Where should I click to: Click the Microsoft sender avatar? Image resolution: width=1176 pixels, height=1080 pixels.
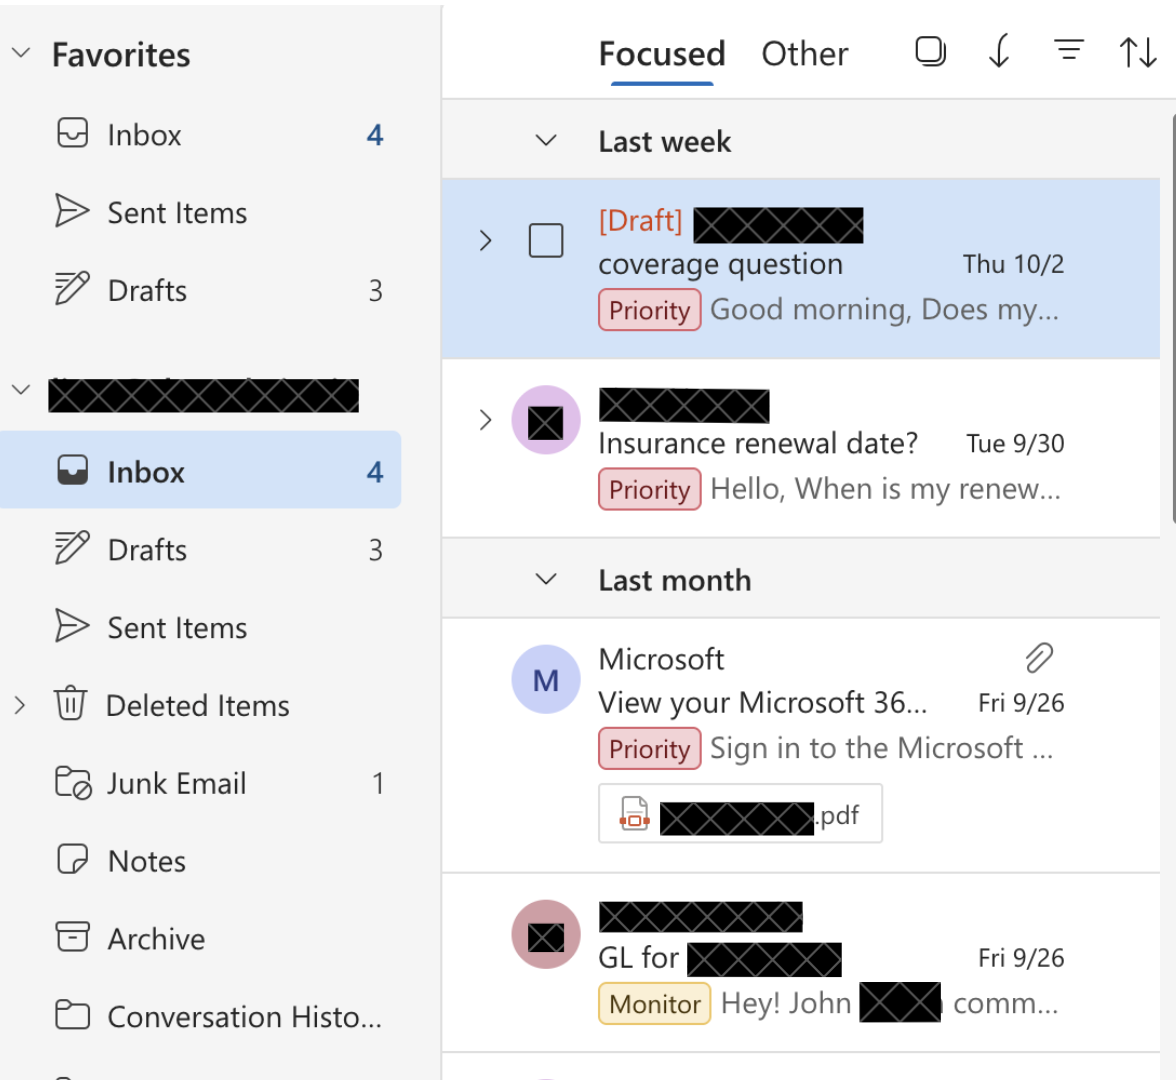(545, 680)
